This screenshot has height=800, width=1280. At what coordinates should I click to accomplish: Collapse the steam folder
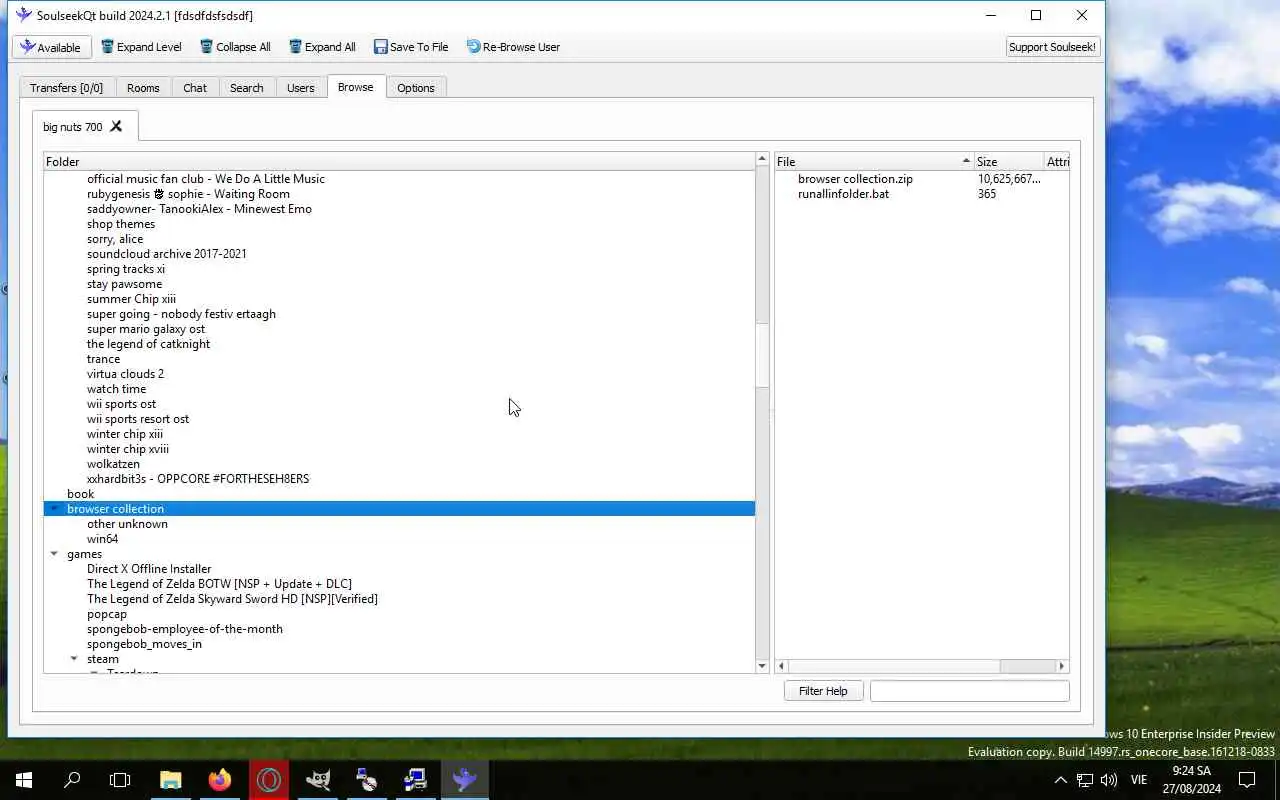(x=74, y=659)
